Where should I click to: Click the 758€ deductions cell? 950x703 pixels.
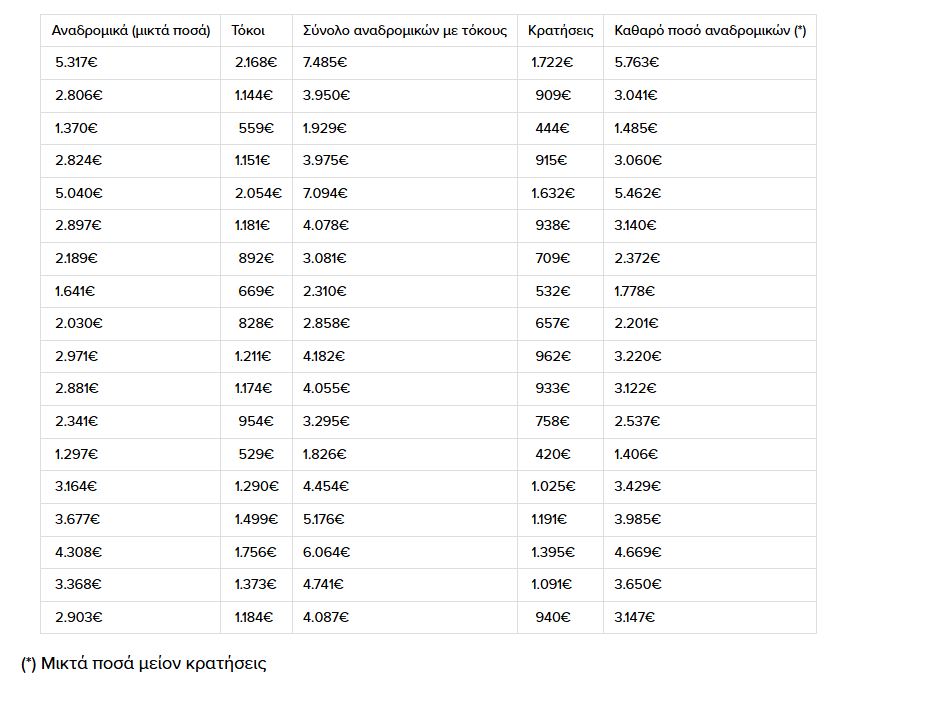553,421
